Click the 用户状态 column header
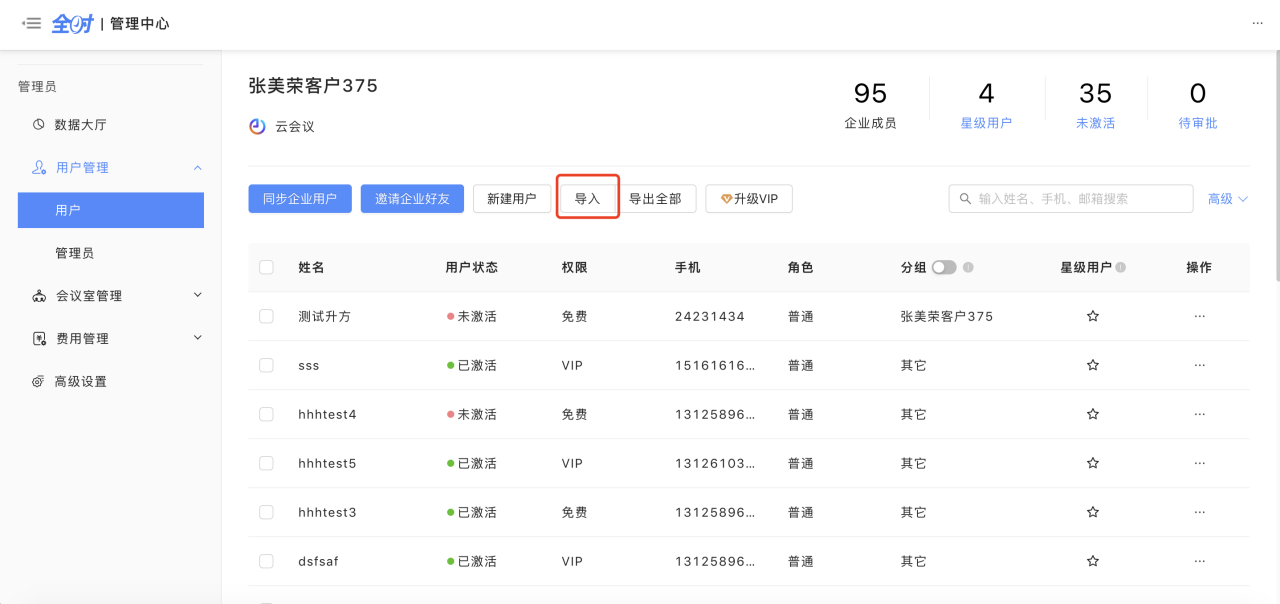 472,267
